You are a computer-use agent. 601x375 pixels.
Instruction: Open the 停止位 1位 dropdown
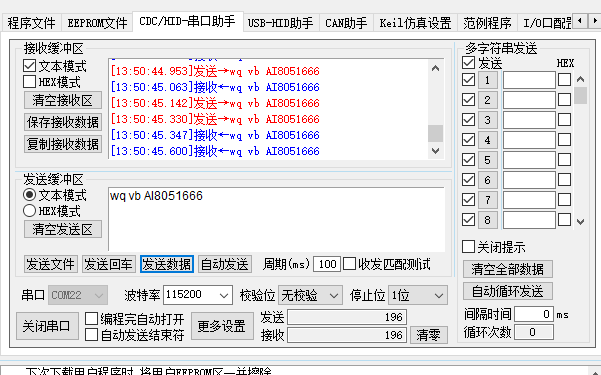click(x=418, y=295)
